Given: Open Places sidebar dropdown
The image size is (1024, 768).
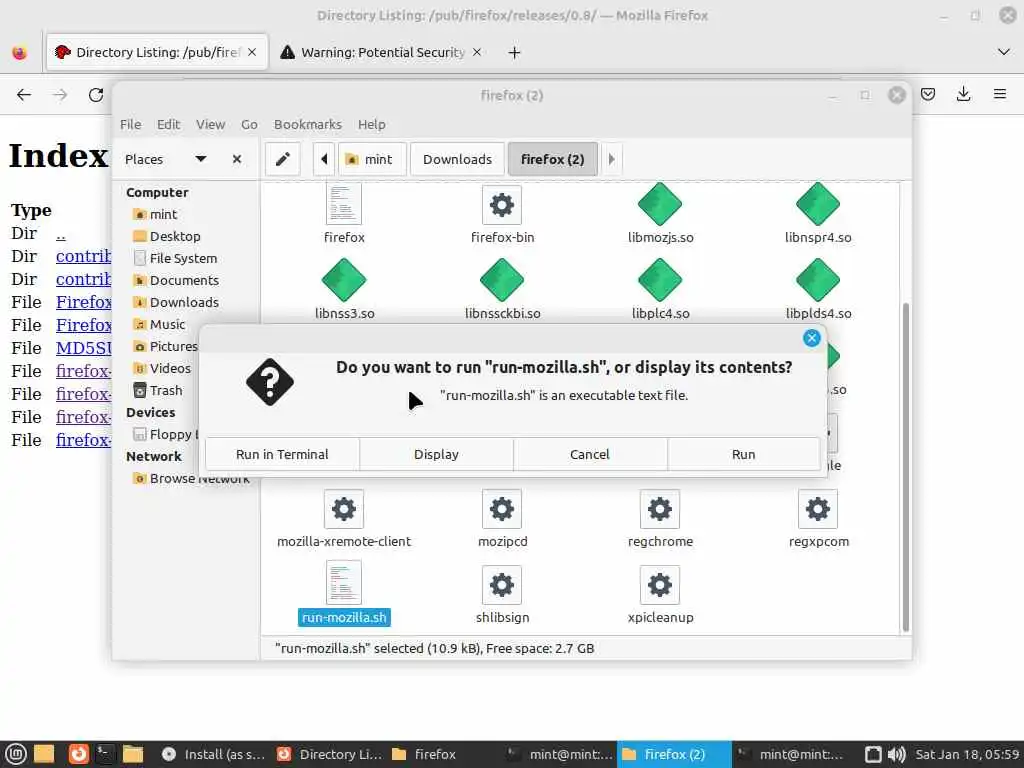Looking at the screenshot, I should point(200,159).
